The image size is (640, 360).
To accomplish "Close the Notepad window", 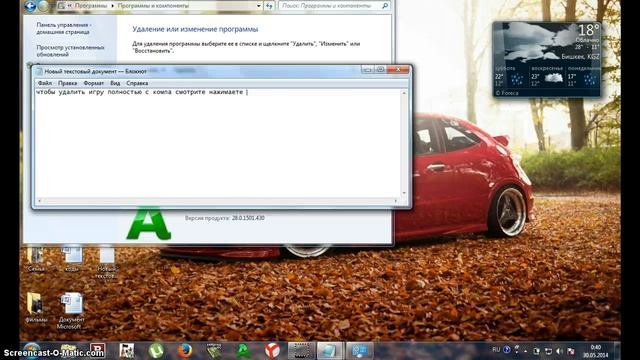I will tap(398, 70).
